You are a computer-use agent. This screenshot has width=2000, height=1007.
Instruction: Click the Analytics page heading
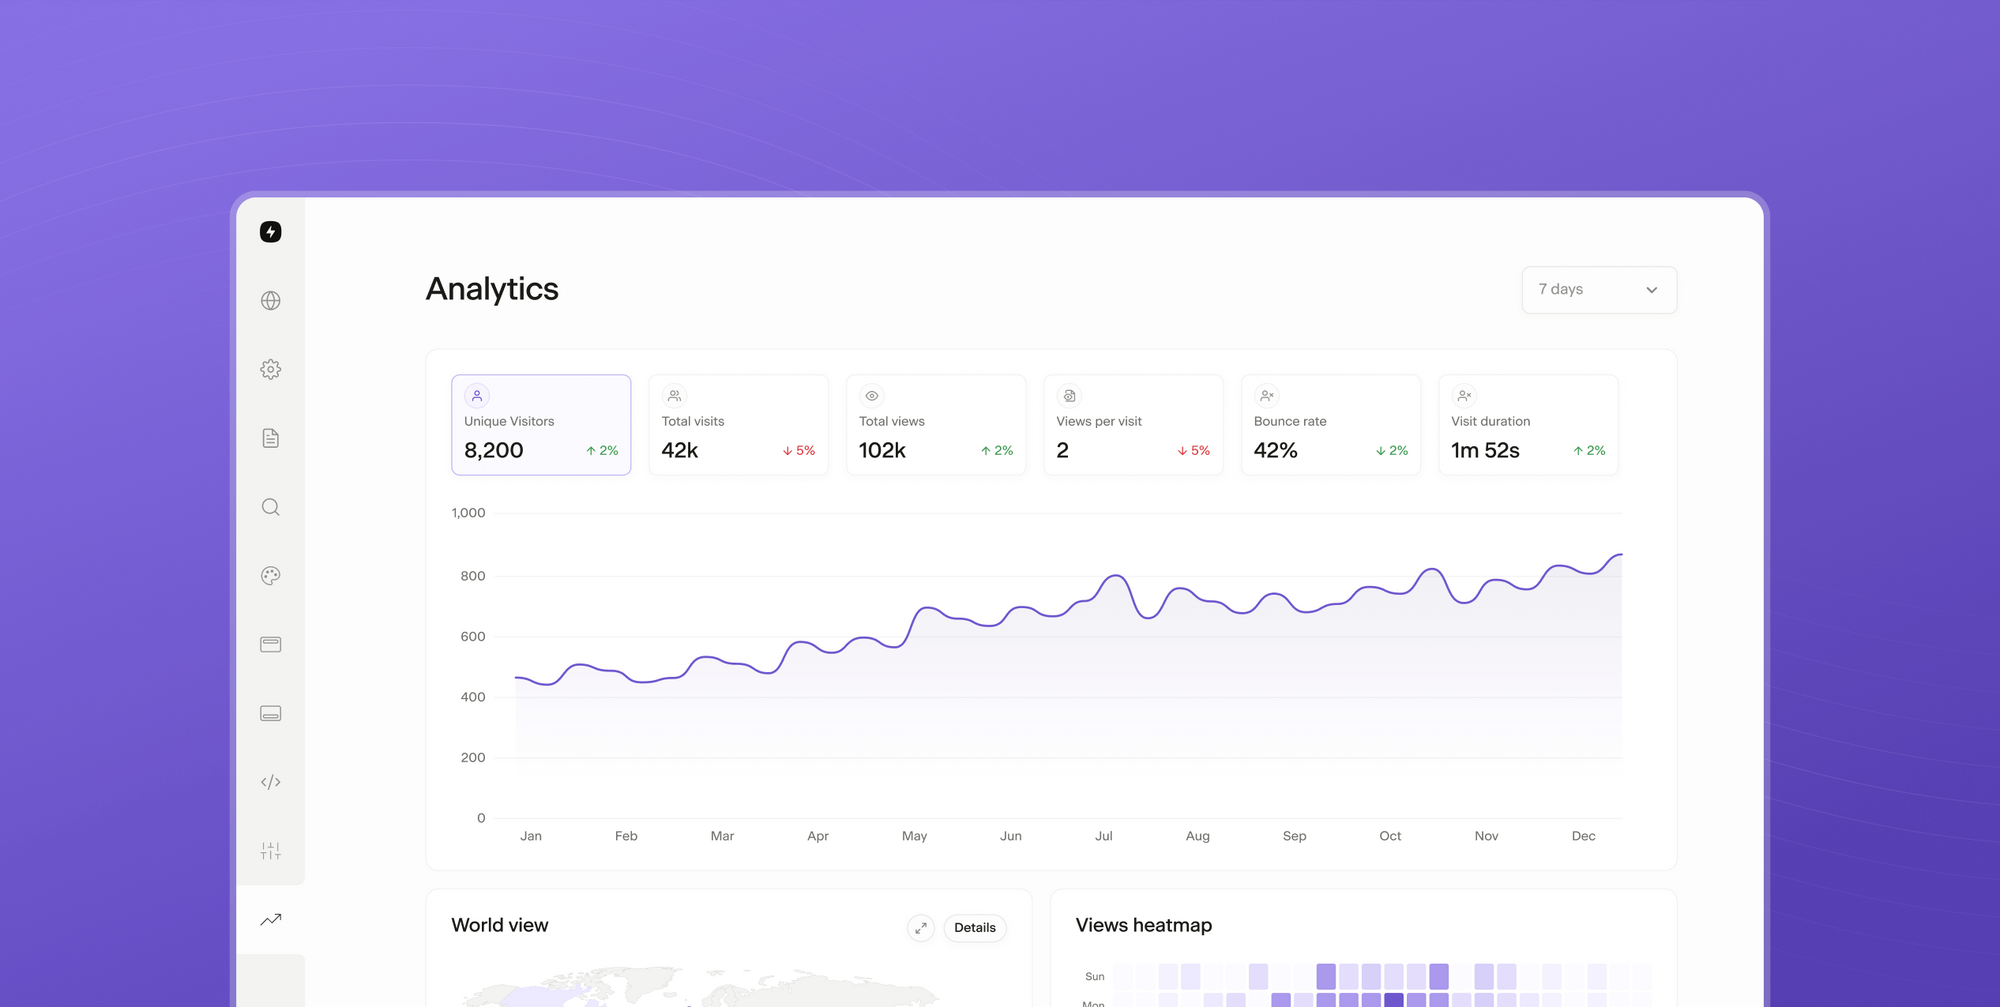point(492,289)
